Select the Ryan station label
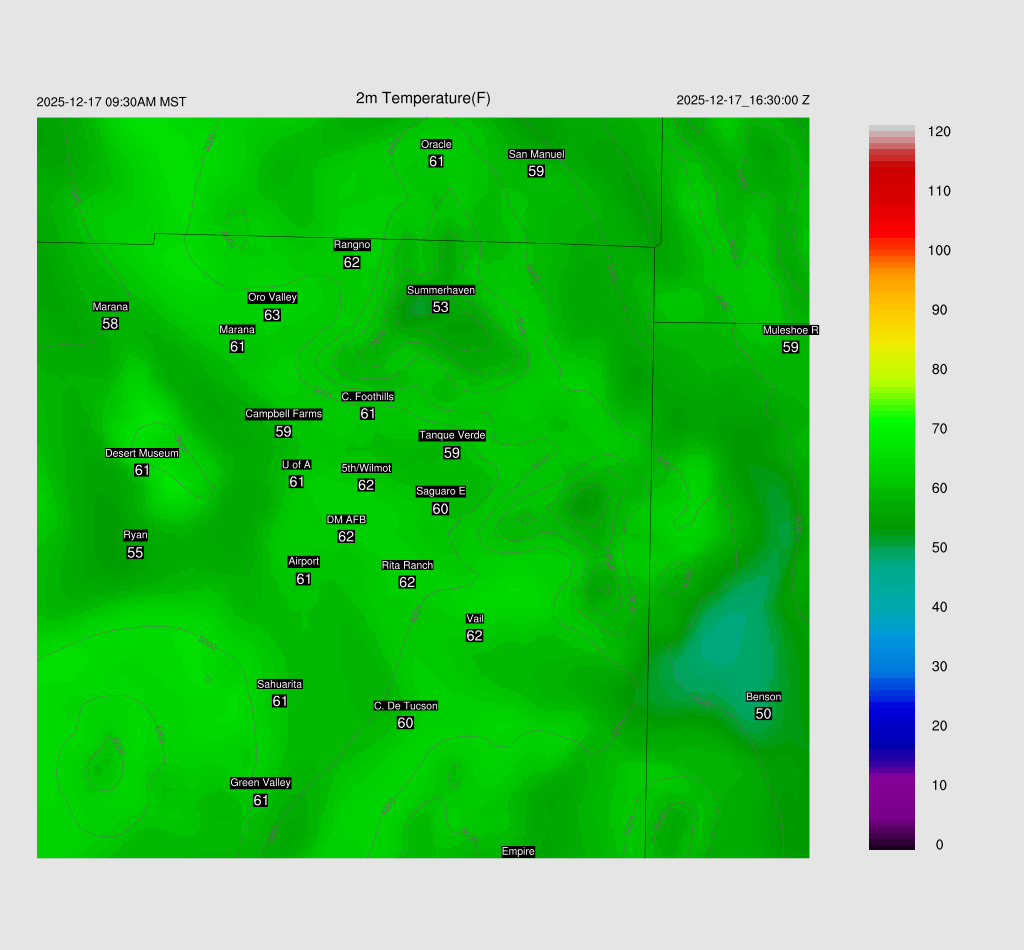 [135, 535]
